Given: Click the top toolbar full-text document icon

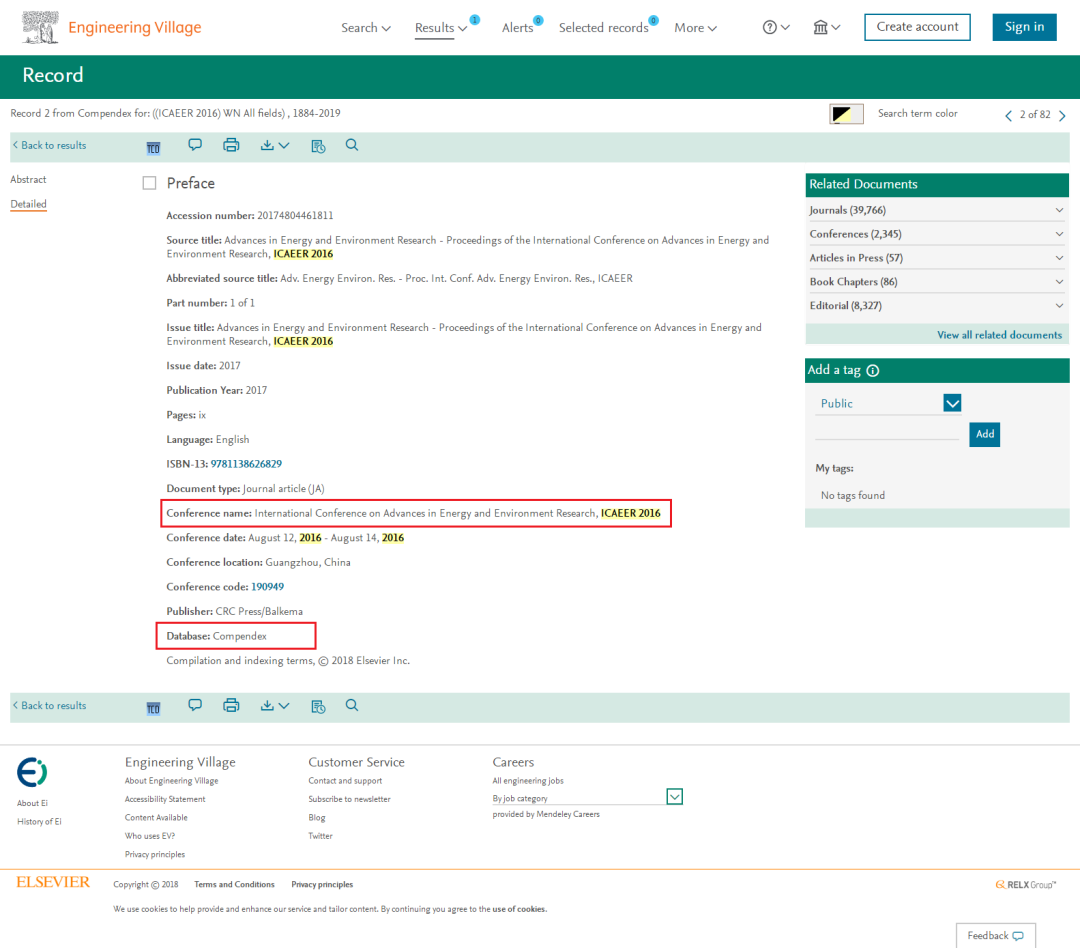Looking at the screenshot, I should (x=318, y=146).
